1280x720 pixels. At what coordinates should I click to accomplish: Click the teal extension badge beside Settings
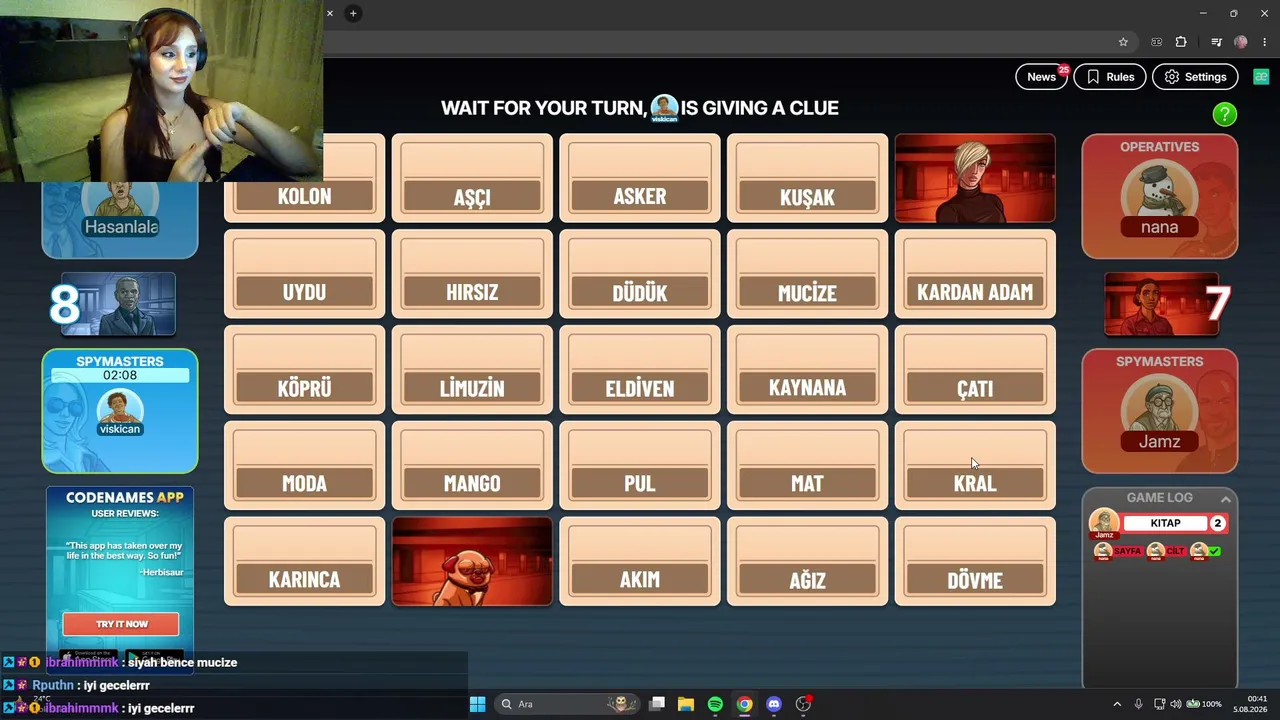(1261, 77)
